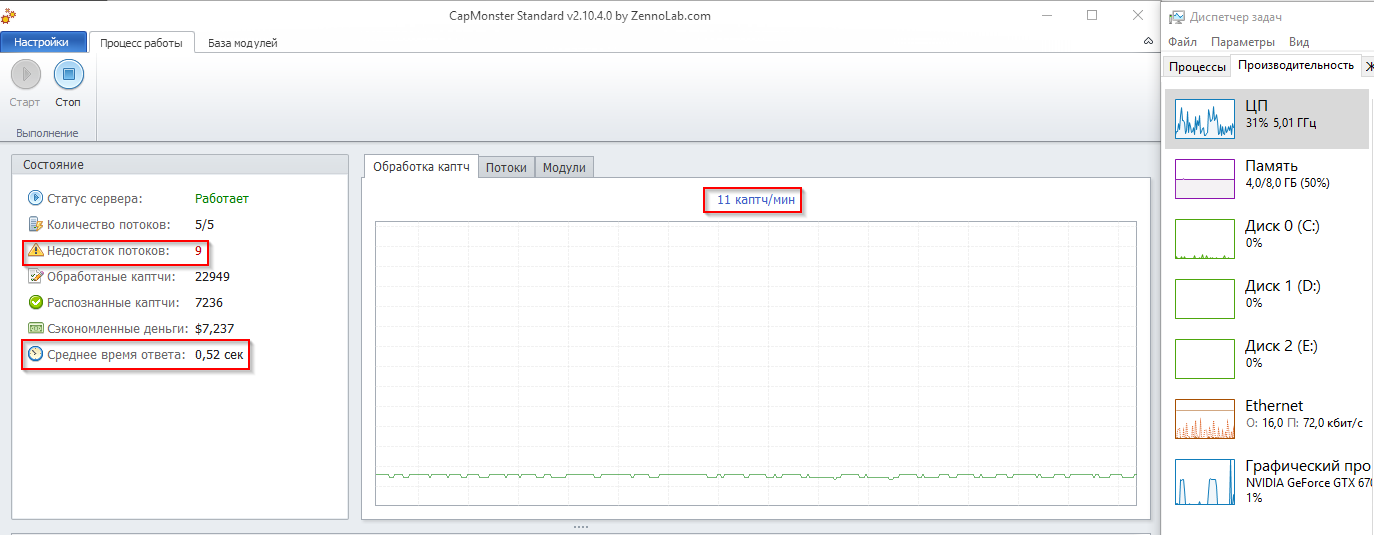Viewport: 1374px width, 535px height.
Task: Open the База модулей tab
Action: [243, 43]
